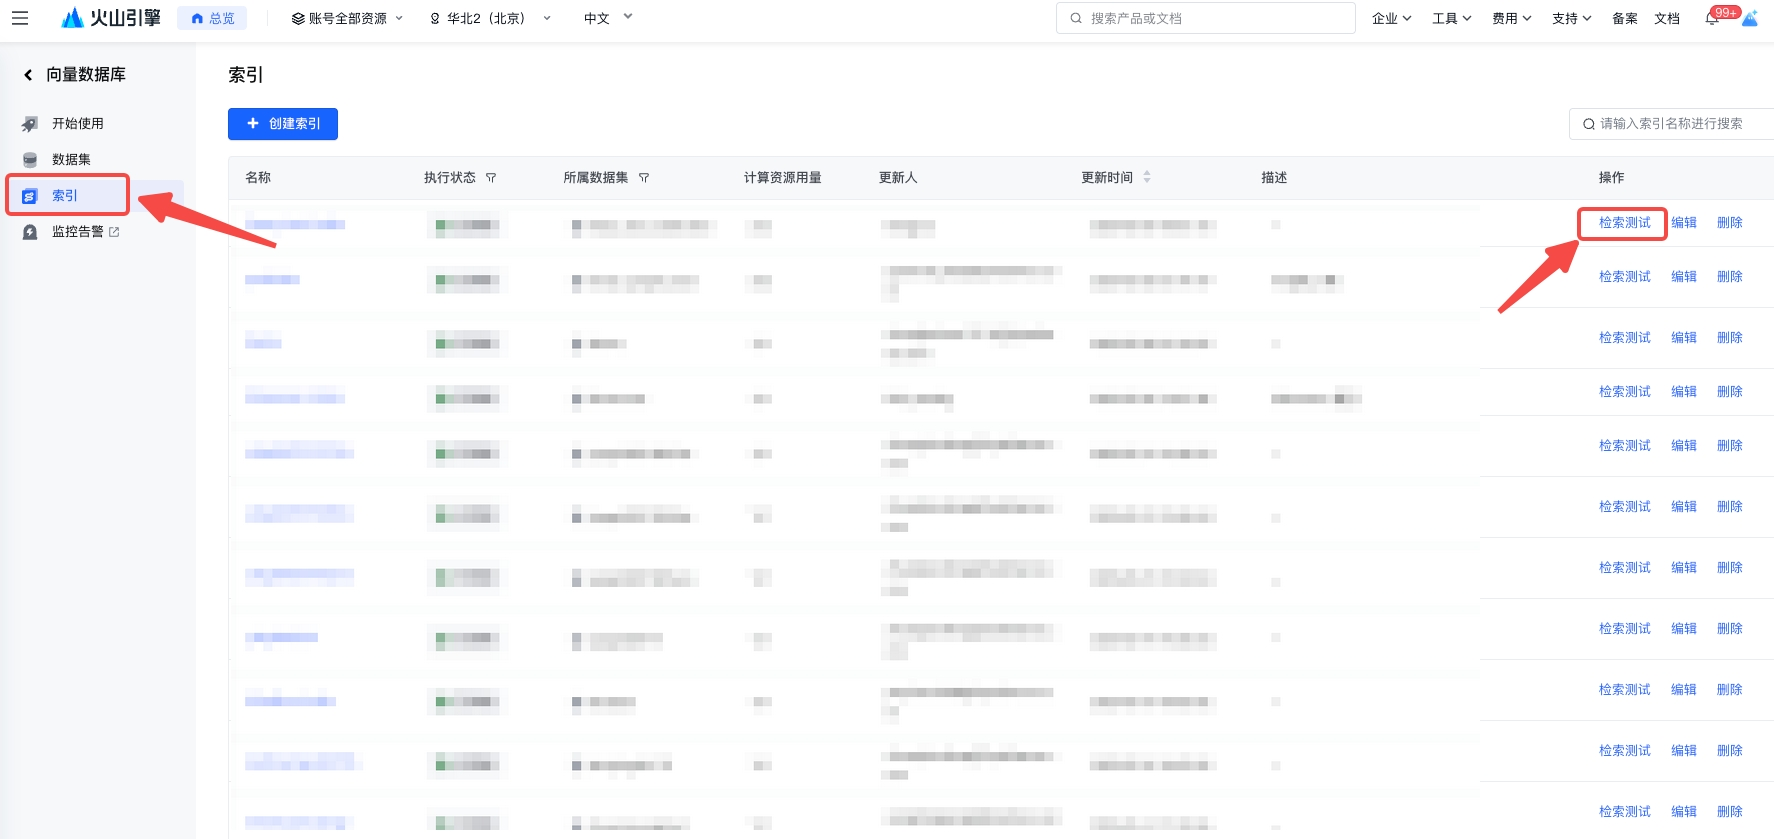Click 删除 in ninth row
Viewport: 1774px width, 839px height.
[x=1730, y=690]
